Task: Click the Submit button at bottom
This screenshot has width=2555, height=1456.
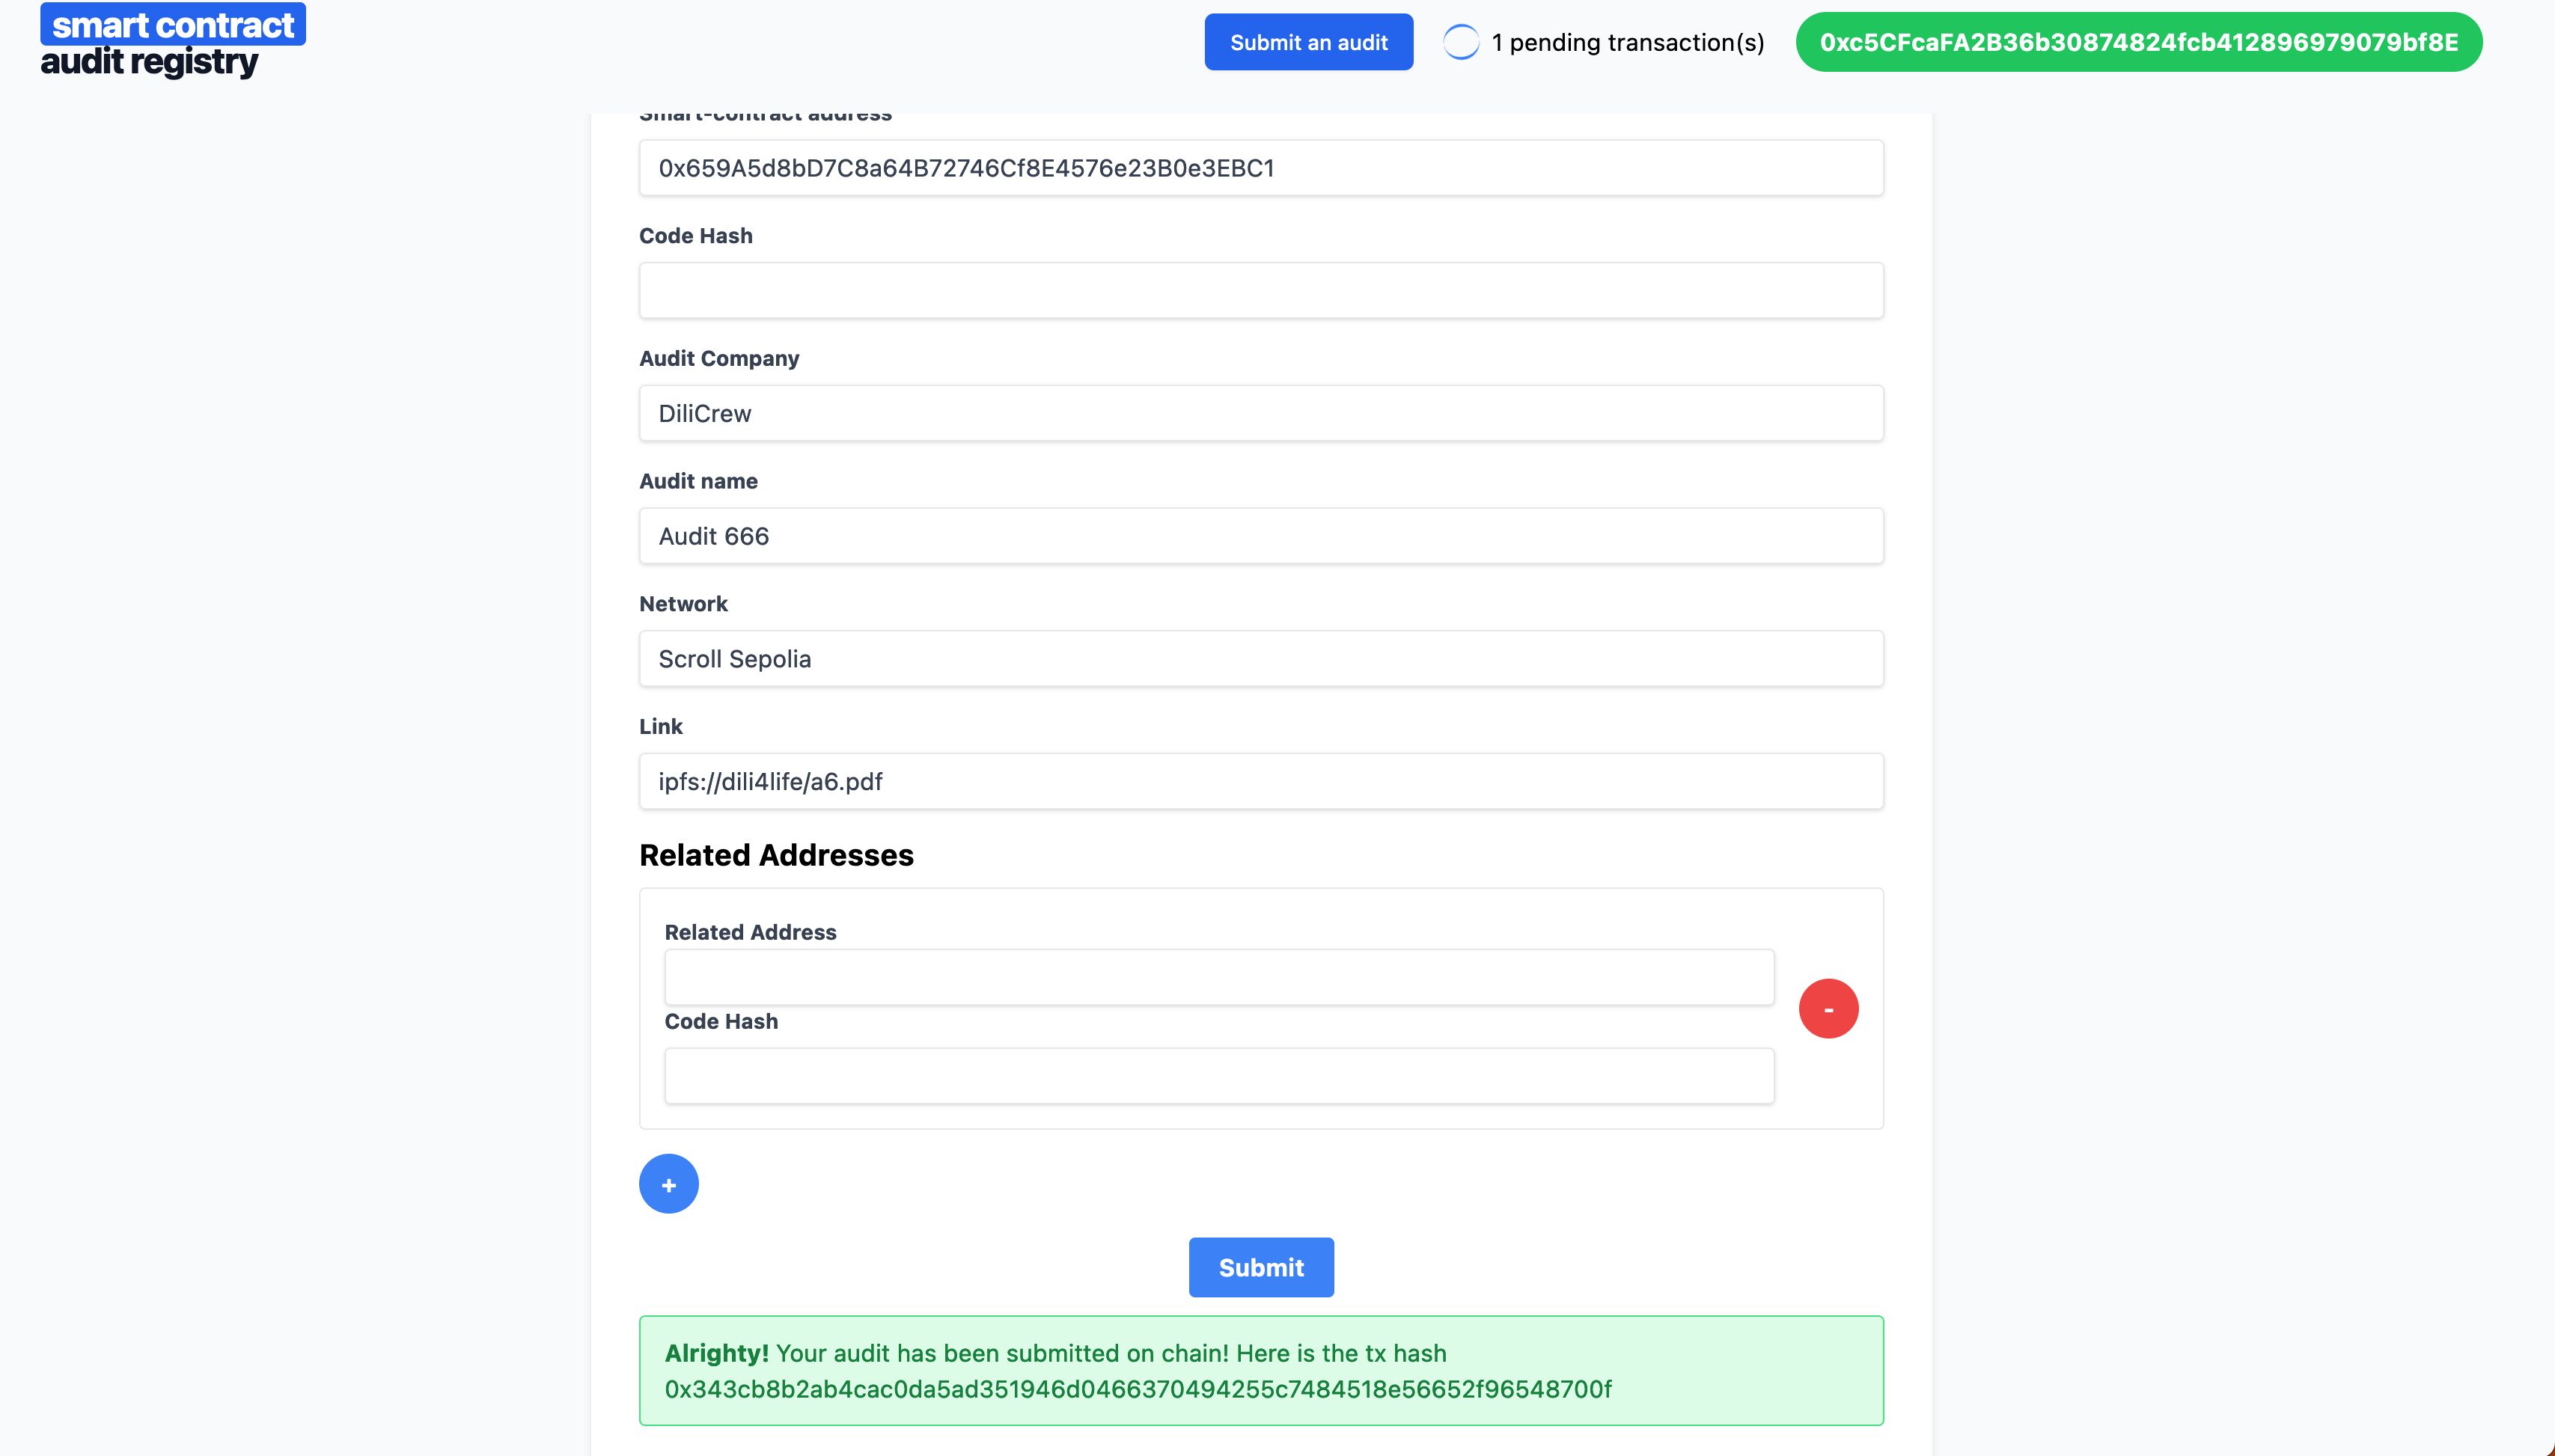Action: 1262,1267
